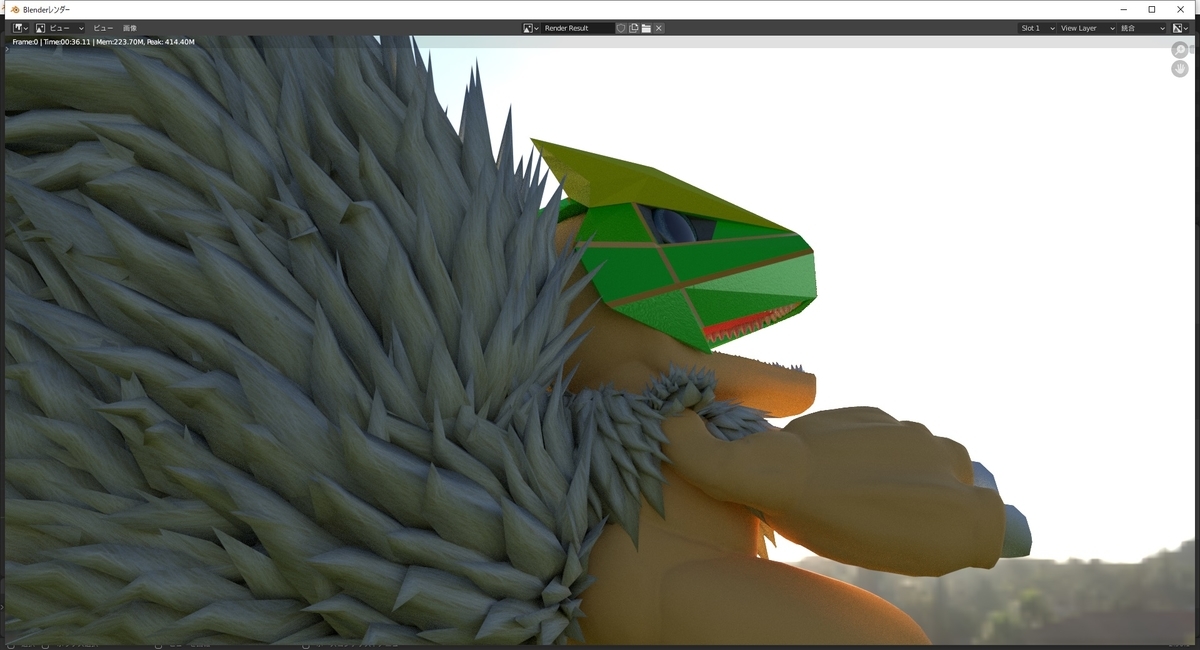1200x650 pixels.
Task: Minimize the Blenderレンダー window
Action: (1123, 9)
